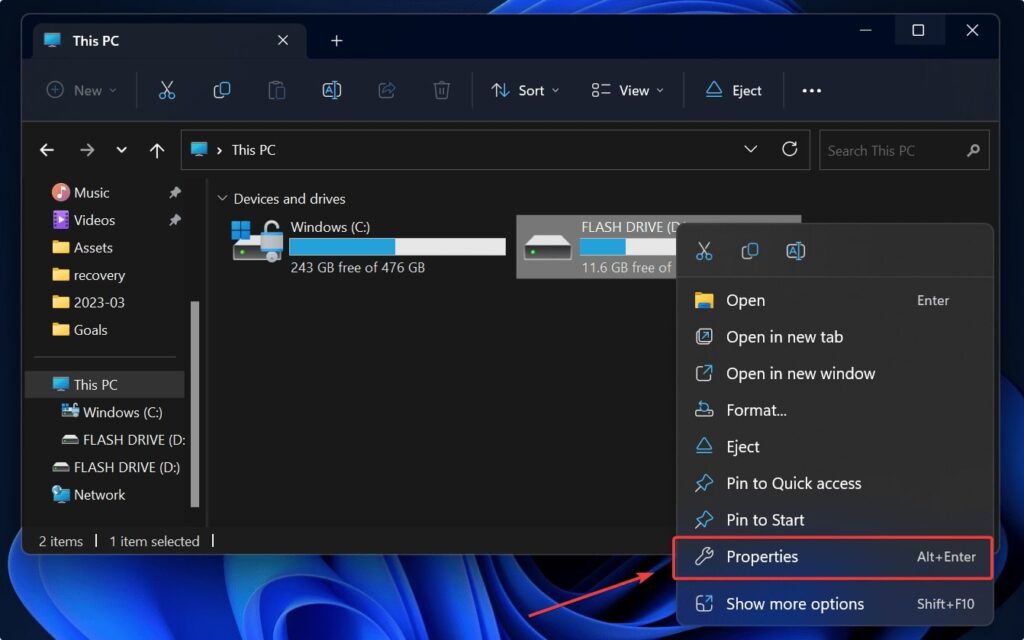Viewport: 1024px width, 640px height.
Task: Select the Rename icon on the toolbar
Action: [x=331, y=90]
